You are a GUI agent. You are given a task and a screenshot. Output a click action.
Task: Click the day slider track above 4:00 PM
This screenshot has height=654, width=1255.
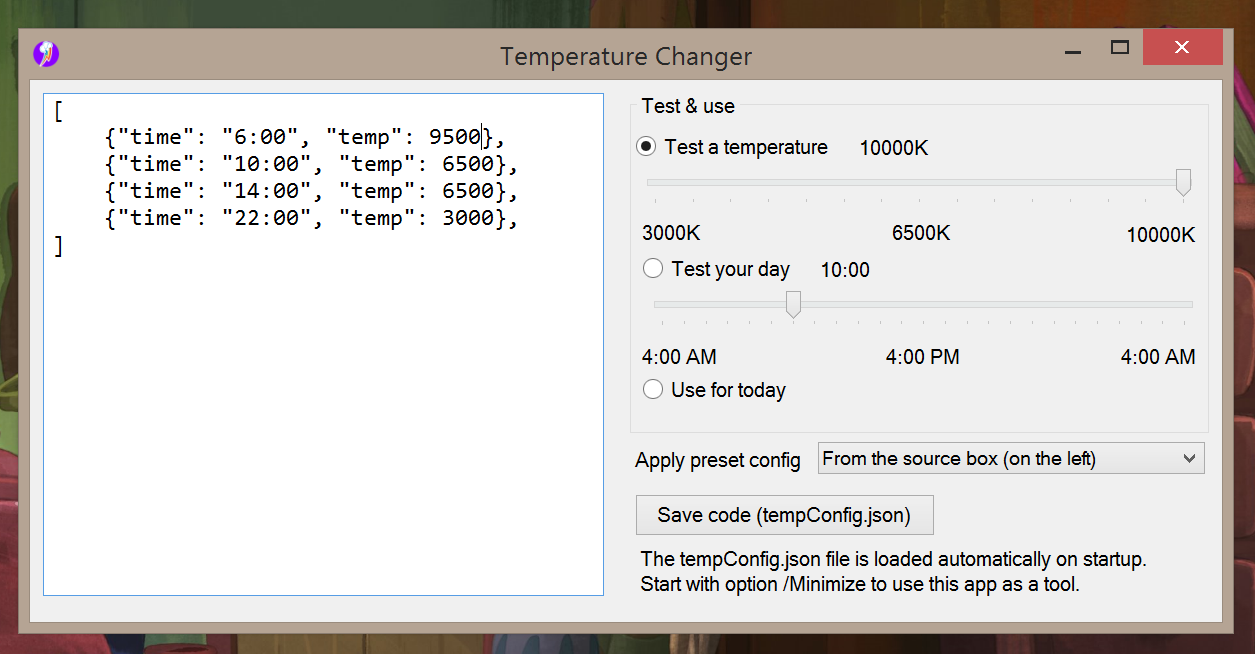click(x=922, y=304)
